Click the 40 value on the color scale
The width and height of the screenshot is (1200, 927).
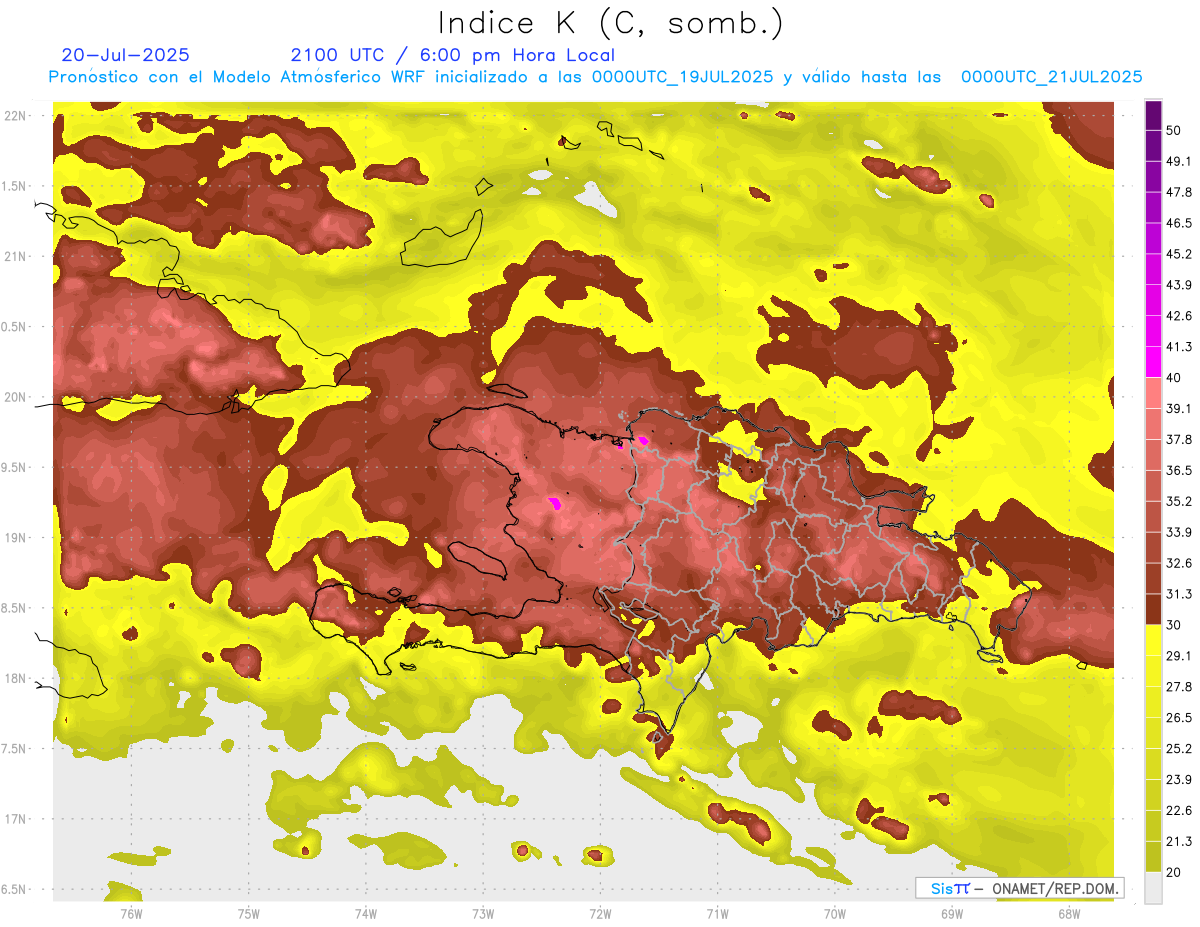click(1174, 378)
